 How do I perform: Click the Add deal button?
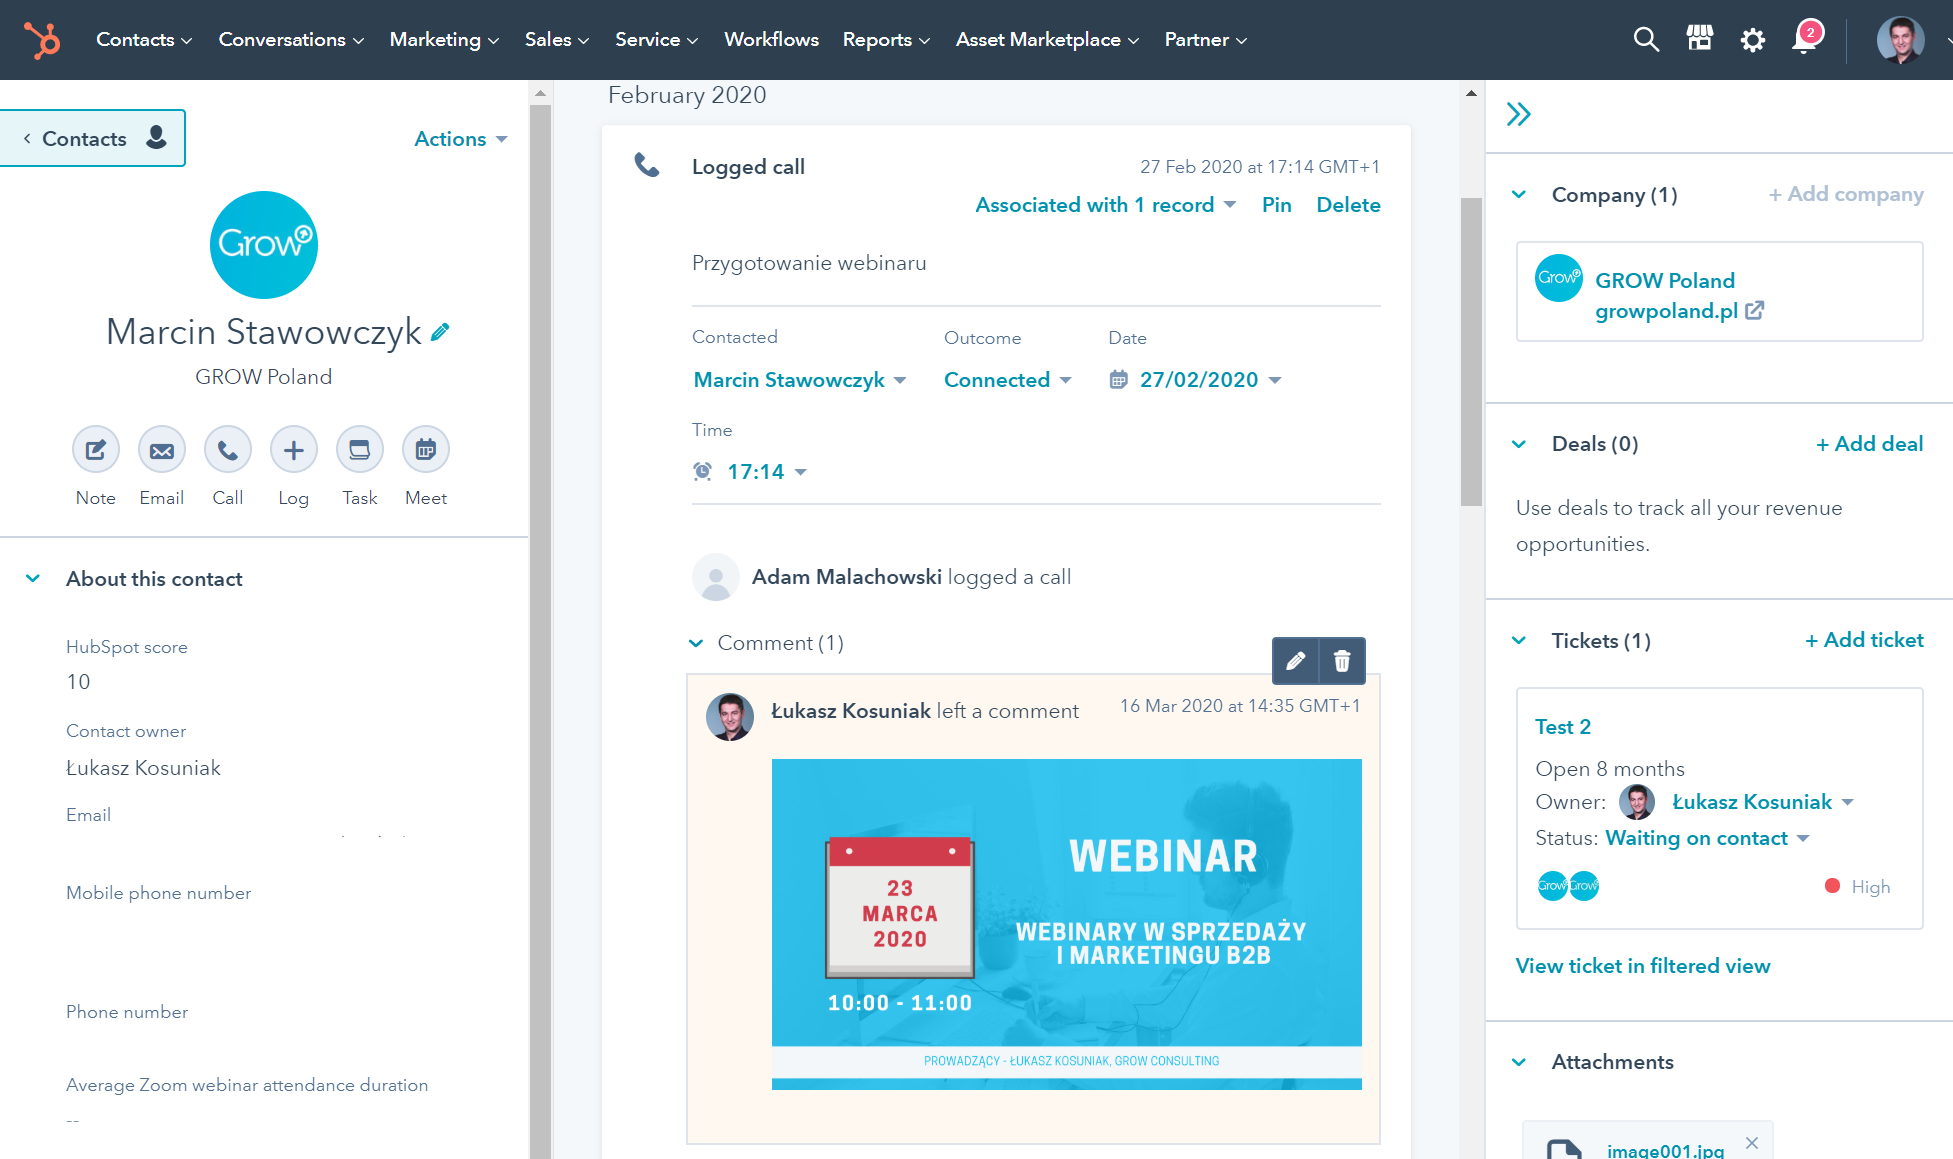[1869, 443]
